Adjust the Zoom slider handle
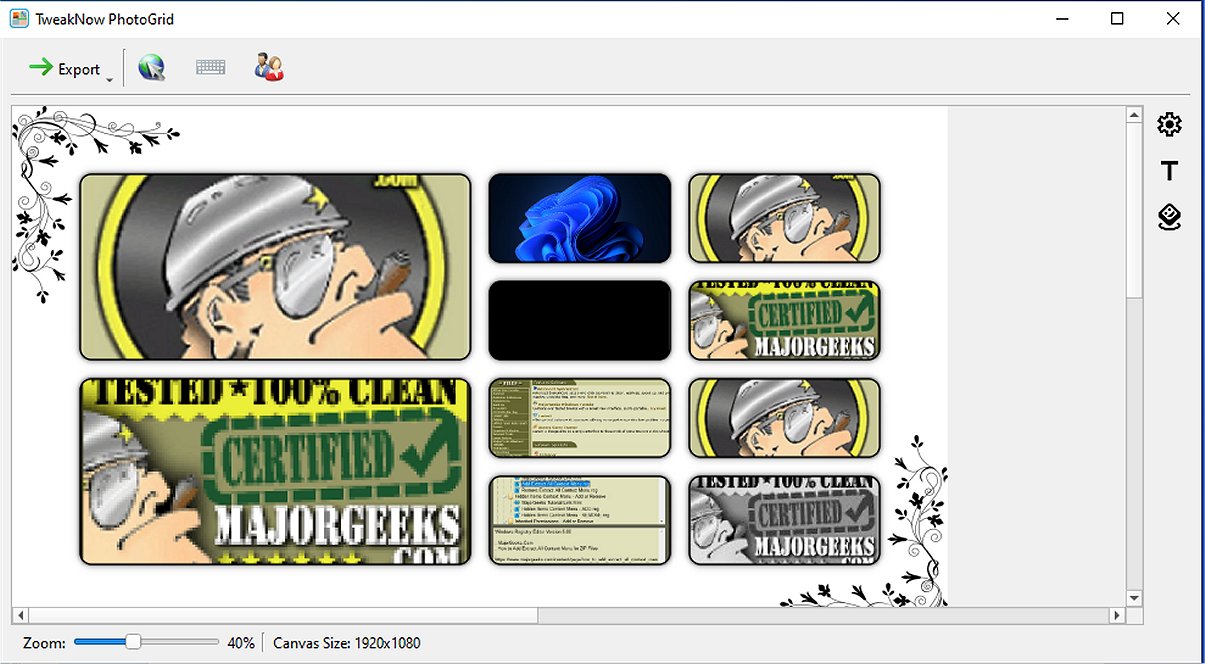This screenshot has height=664, width=1205. click(133, 642)
